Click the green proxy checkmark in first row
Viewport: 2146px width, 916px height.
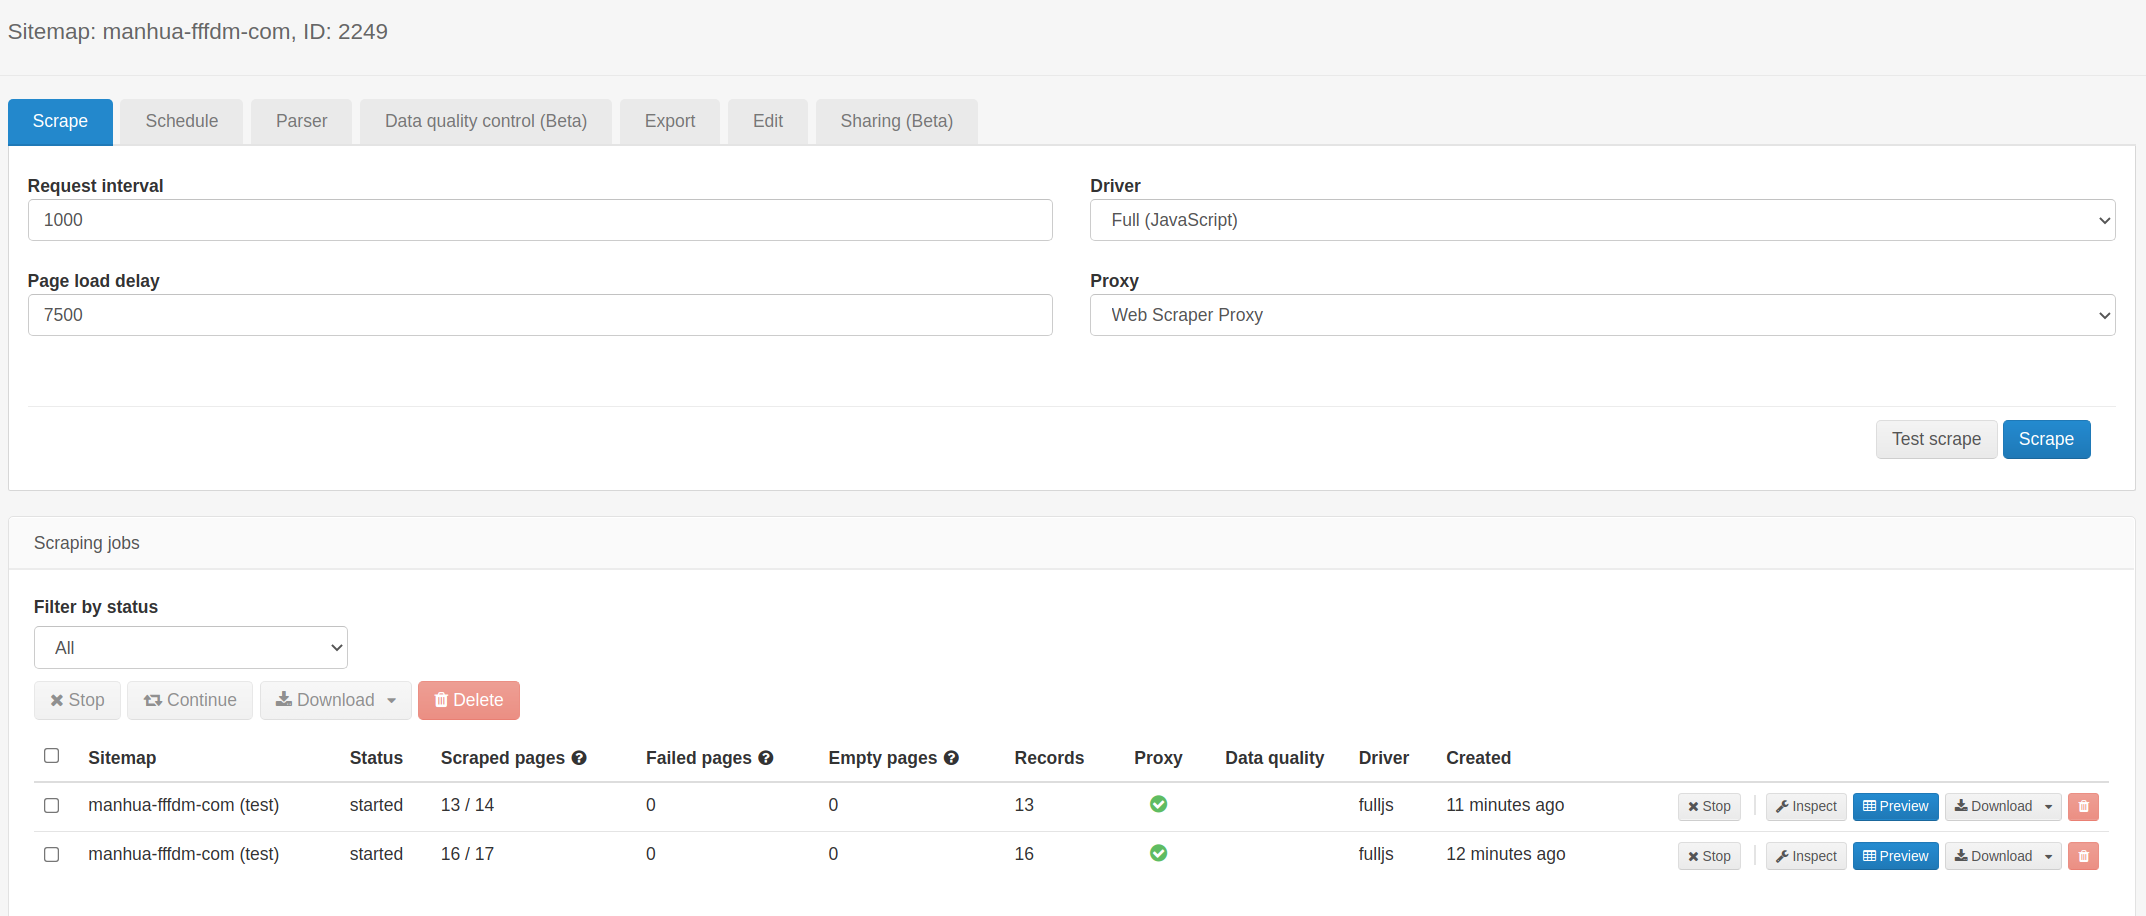1158,804
